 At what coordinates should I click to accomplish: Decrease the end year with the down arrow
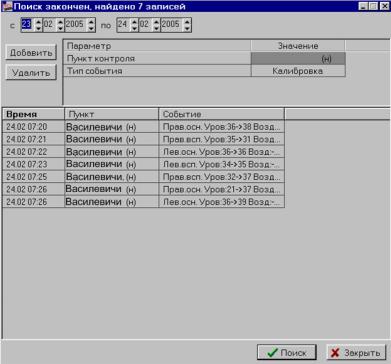(187, 28)
